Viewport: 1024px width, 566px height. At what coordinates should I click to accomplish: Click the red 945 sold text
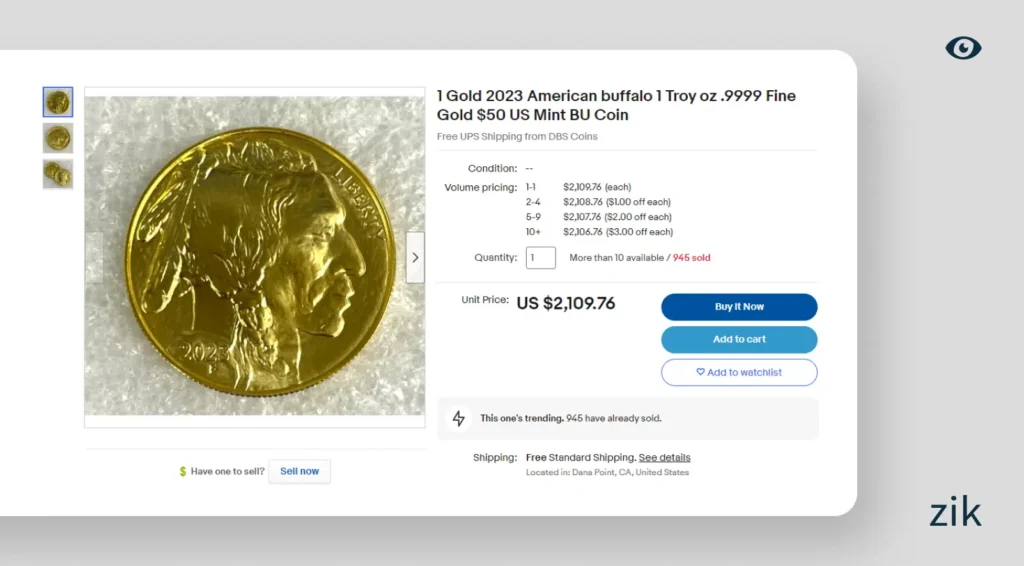click(691, 257)
